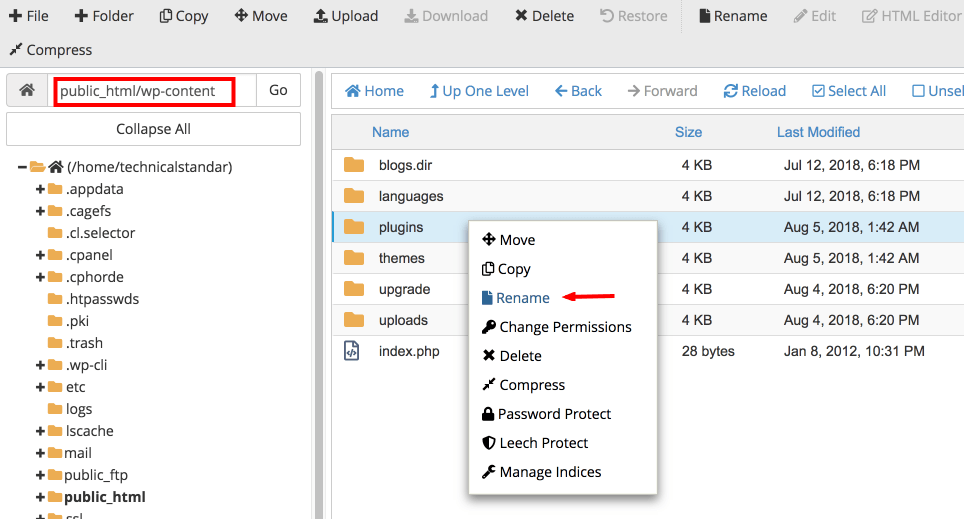Pick Password Protect from the context menu
Screen dimensions: 964x519
554,414
